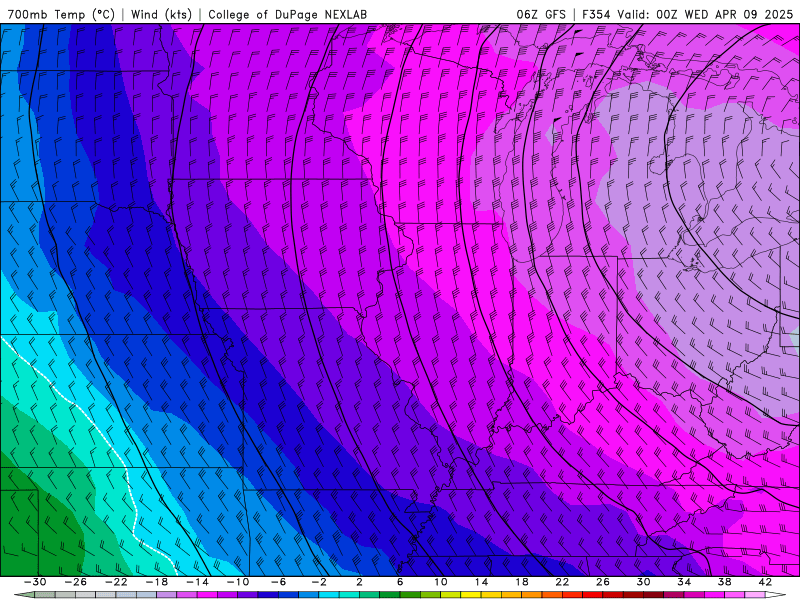800x600 pixels.
Task: Click the -6 legend value
Action: [x=279, y=582]
